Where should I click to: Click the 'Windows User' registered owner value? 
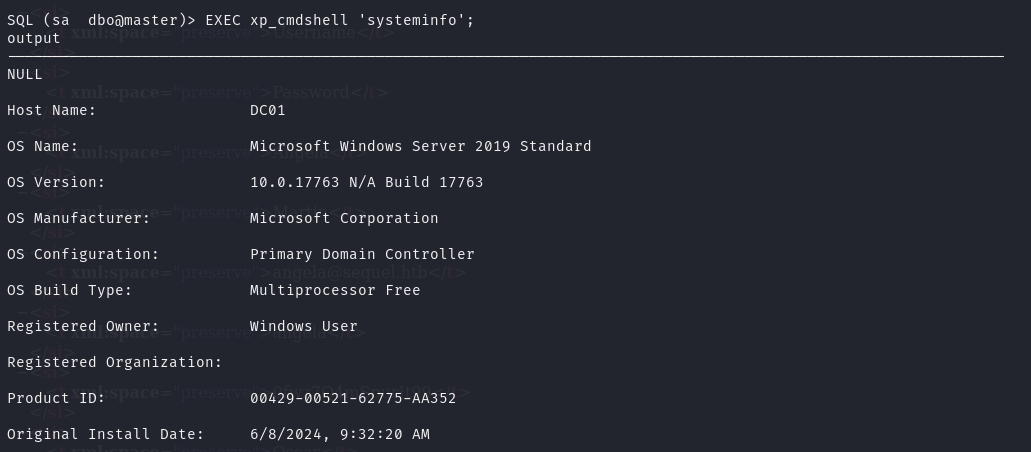[303, 326]
